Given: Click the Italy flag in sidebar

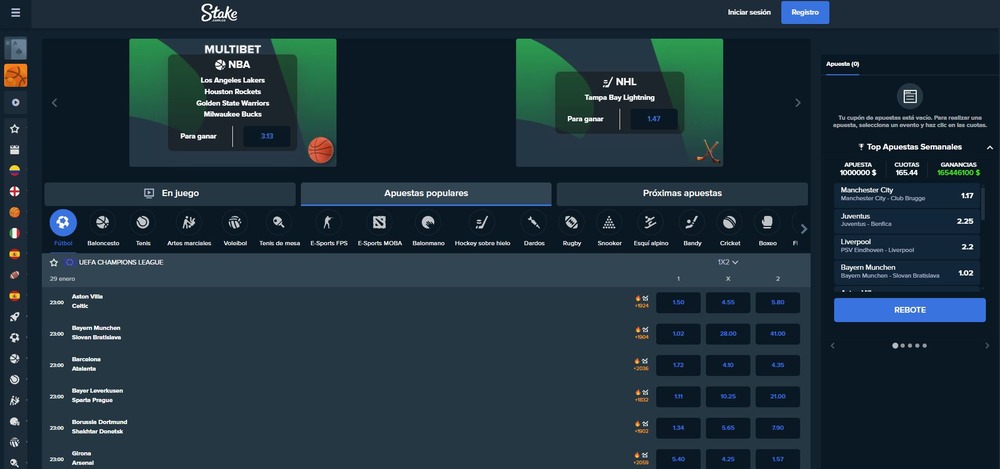Looking at the screenshot, I should 15,233.
